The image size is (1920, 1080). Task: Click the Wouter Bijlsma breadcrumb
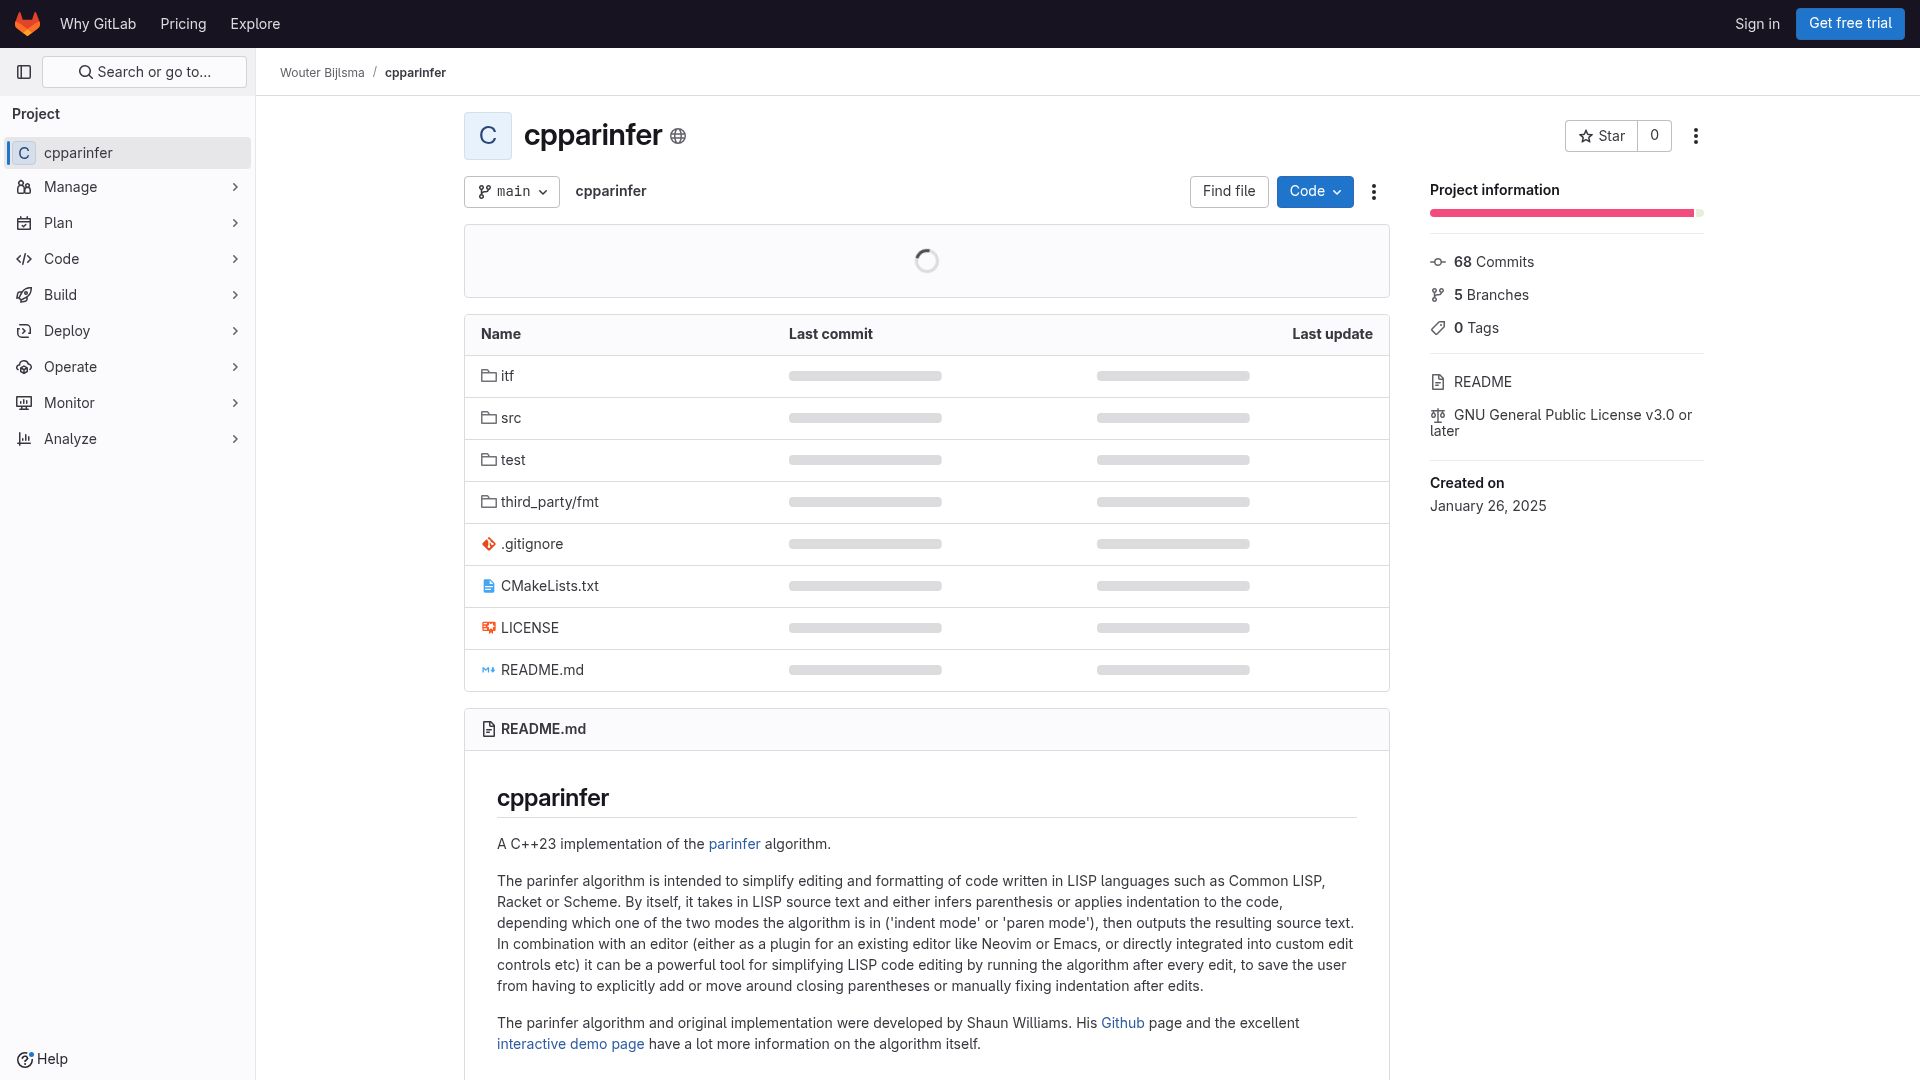pyautogui.click(x=322, y=73)
